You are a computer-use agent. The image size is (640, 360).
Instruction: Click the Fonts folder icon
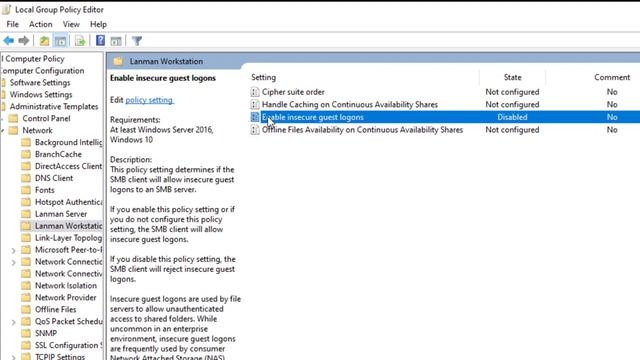(26, 190)
